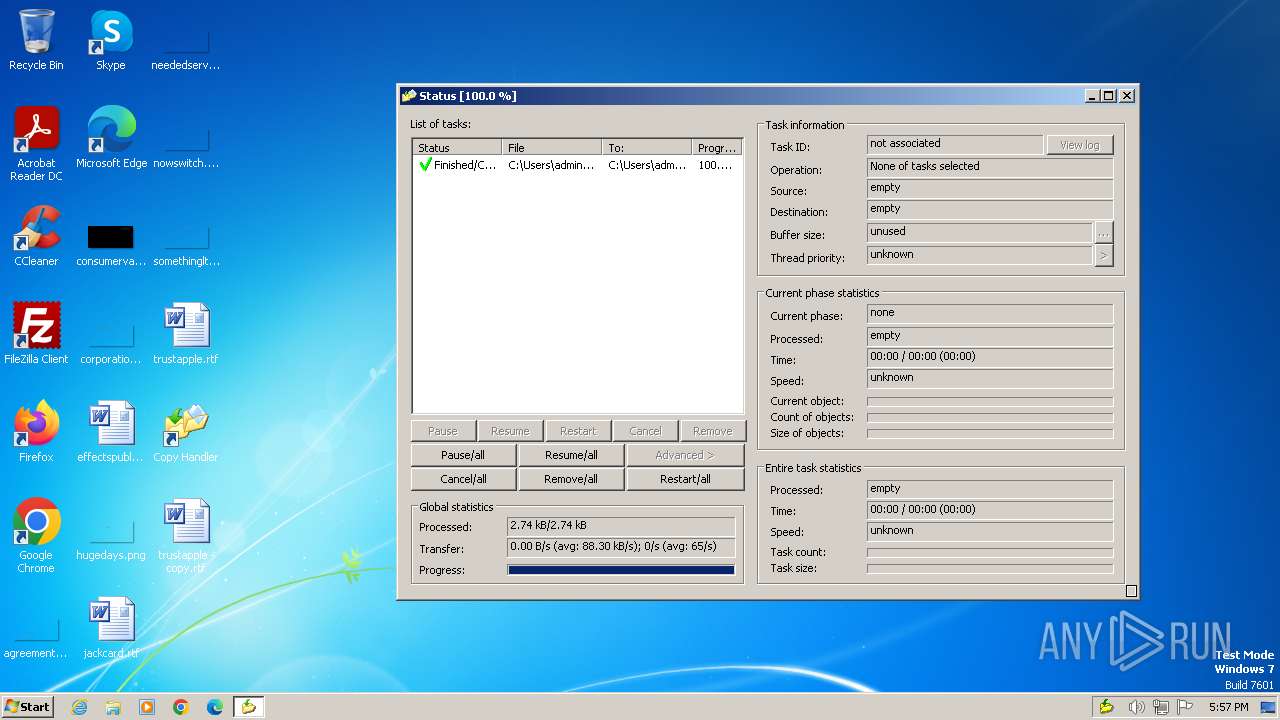Sort the task list by the Progr... column
This screenshot has height=720, width=1280.
click(717, 147)
